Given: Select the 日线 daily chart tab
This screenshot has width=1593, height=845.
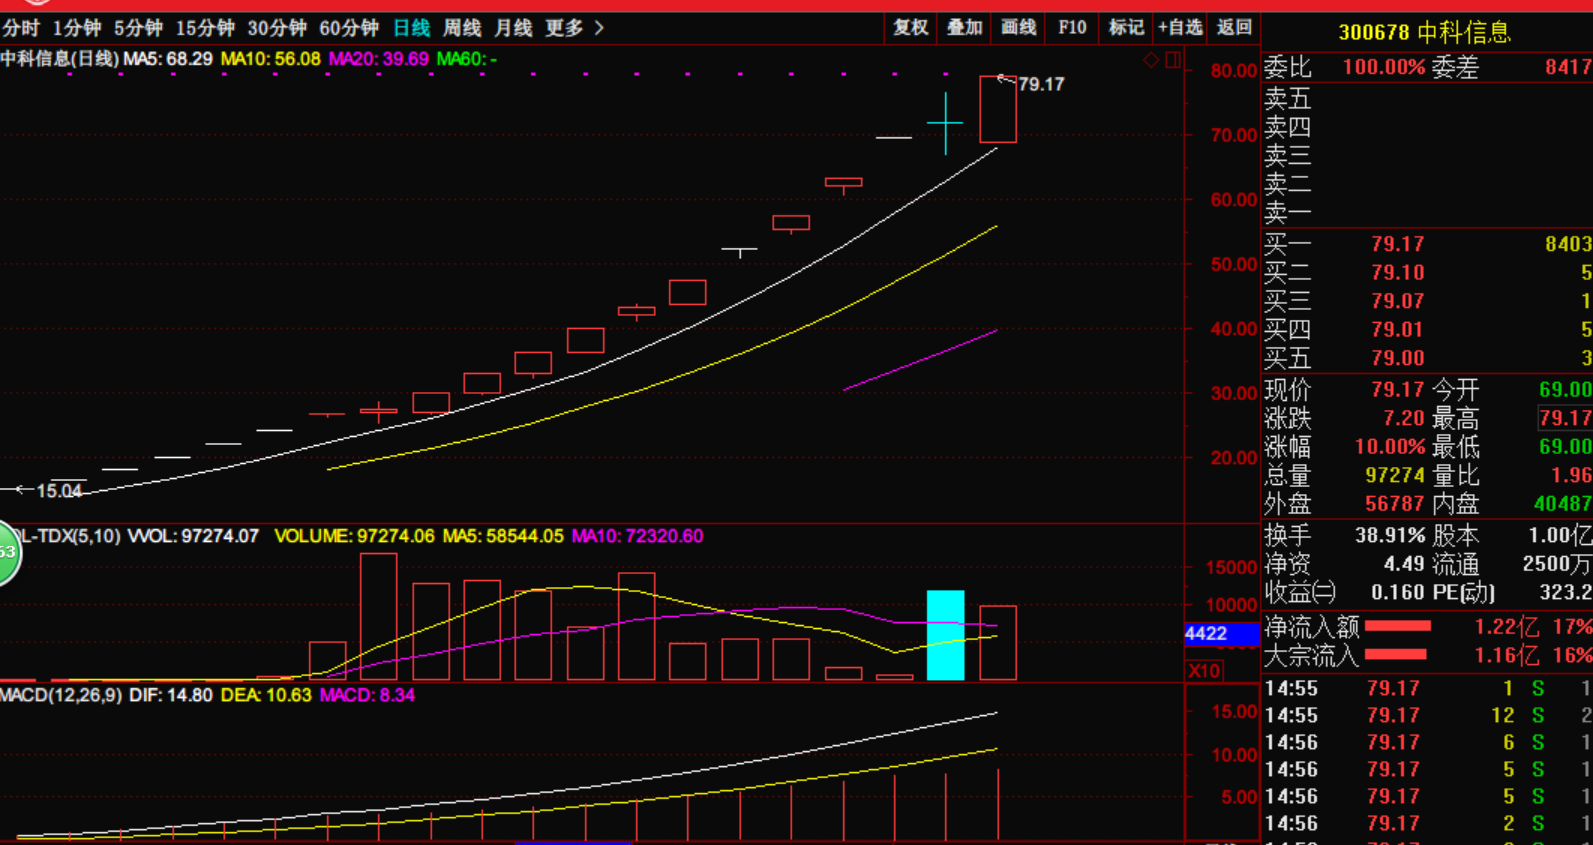Looking at the screenshot, I should click(x=411, y=28).
